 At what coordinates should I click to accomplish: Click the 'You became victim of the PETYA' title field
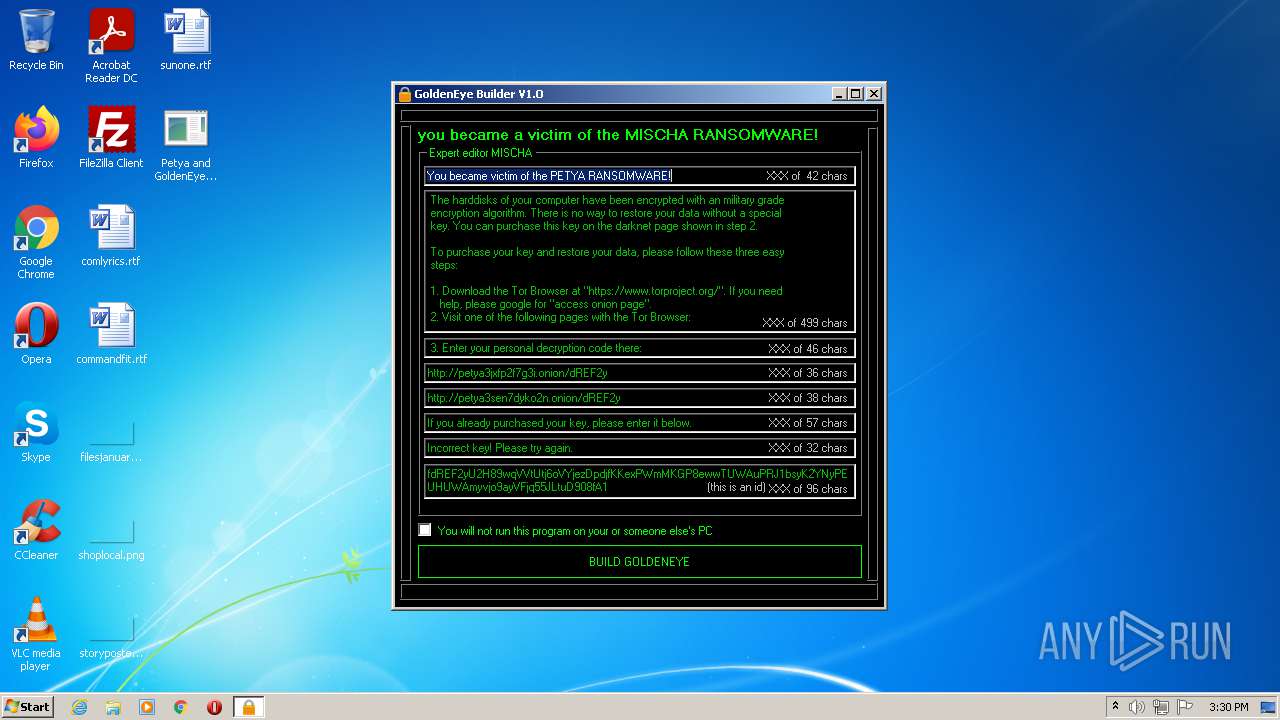[x=640, y=176]
